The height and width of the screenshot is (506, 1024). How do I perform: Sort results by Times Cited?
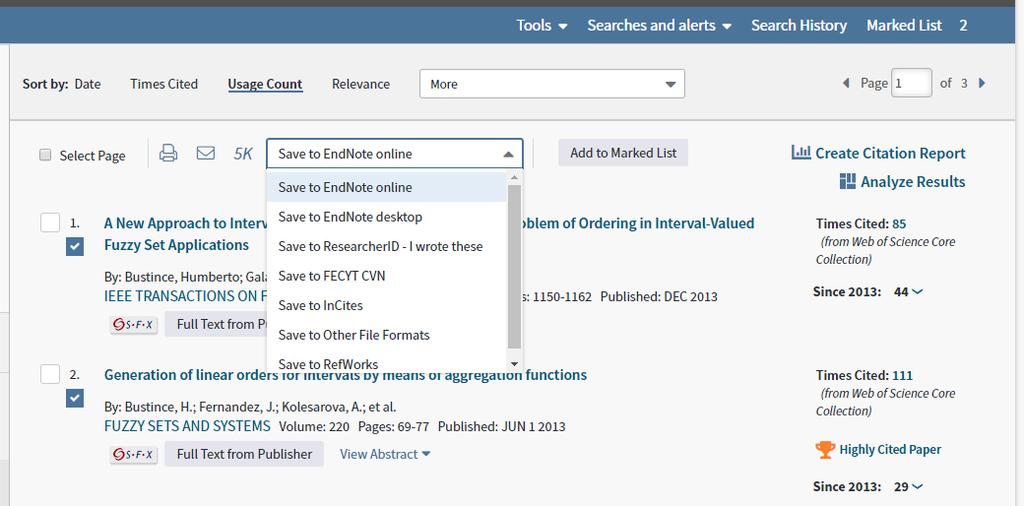[164, 84]
